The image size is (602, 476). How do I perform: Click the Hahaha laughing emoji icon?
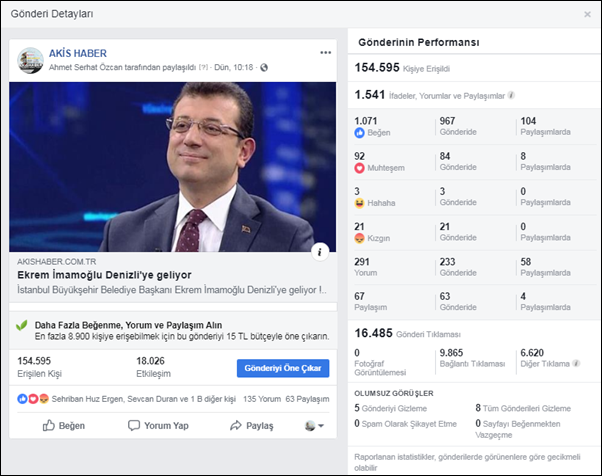pyautogui.click(x=359, y=203)
